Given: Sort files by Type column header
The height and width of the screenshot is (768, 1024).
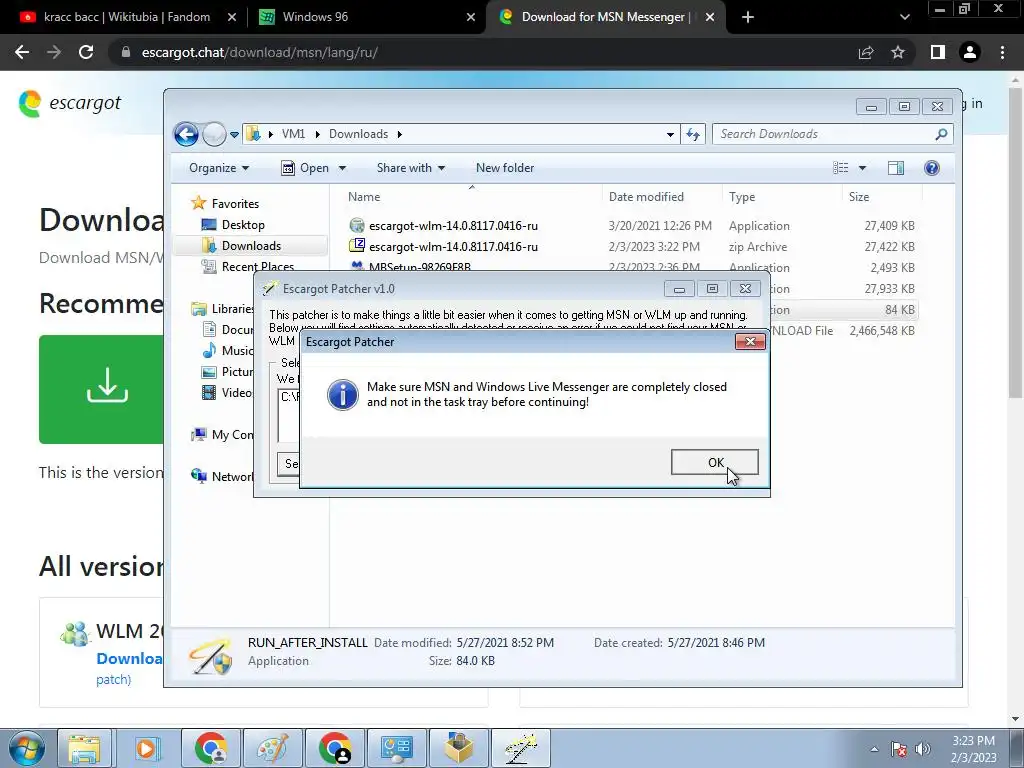Looking at the screenshot, I should coord(742,197).
